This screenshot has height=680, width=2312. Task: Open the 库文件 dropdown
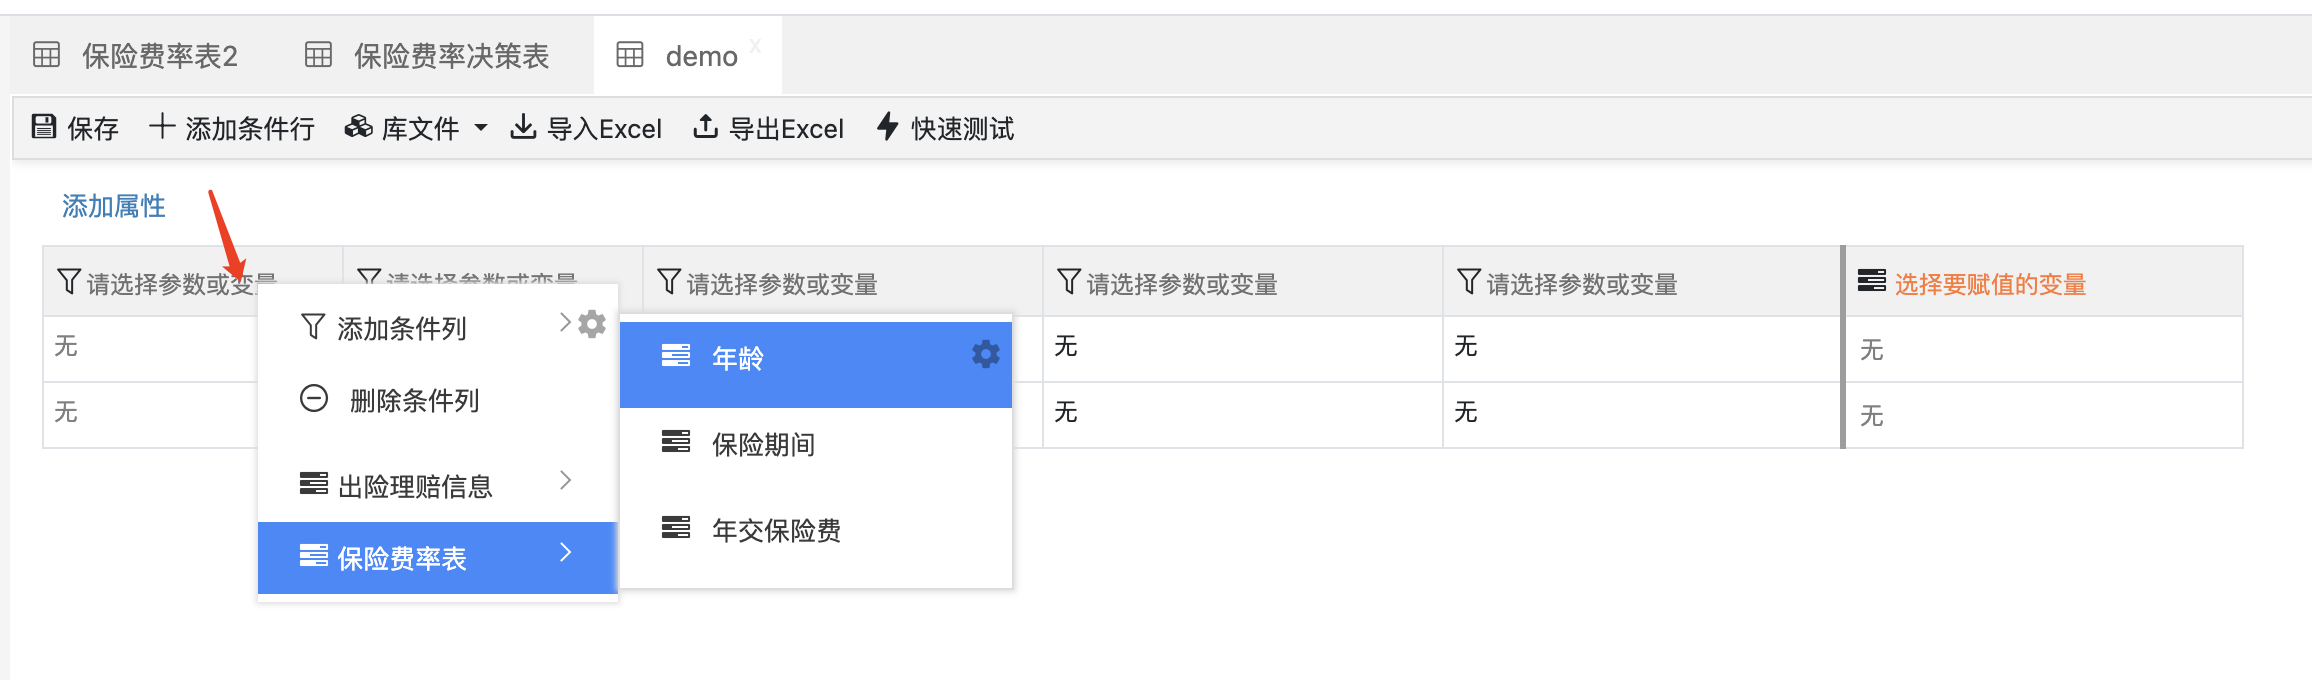(x=416, y=128)
